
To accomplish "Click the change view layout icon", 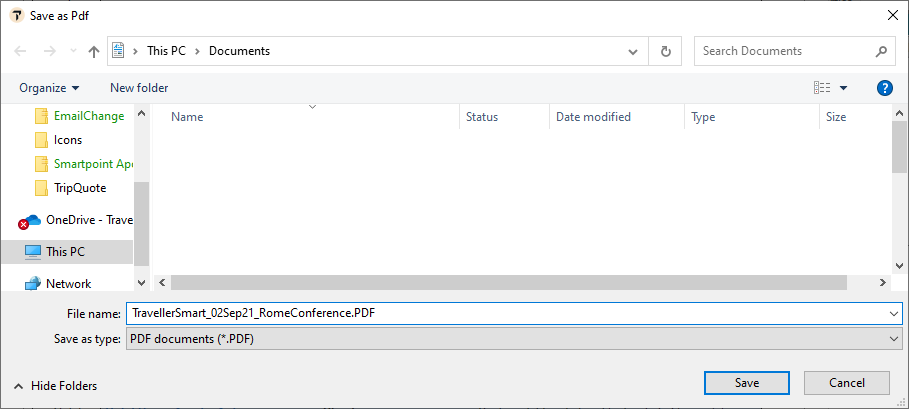I will (822, 88).
